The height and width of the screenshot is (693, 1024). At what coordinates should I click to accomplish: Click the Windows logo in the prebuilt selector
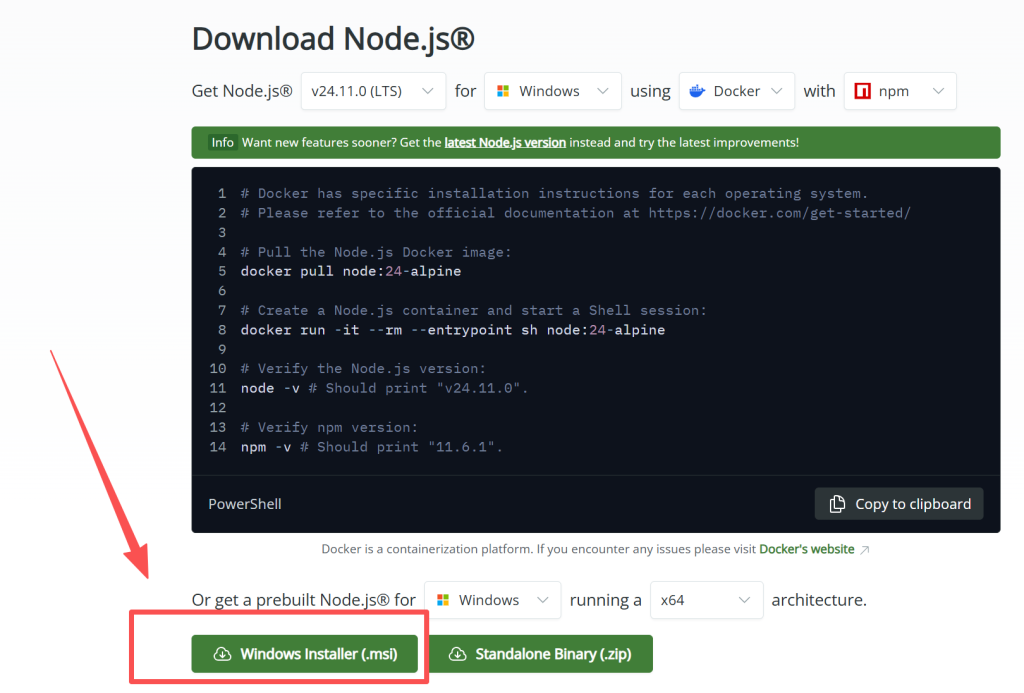(x=442, y=600)
